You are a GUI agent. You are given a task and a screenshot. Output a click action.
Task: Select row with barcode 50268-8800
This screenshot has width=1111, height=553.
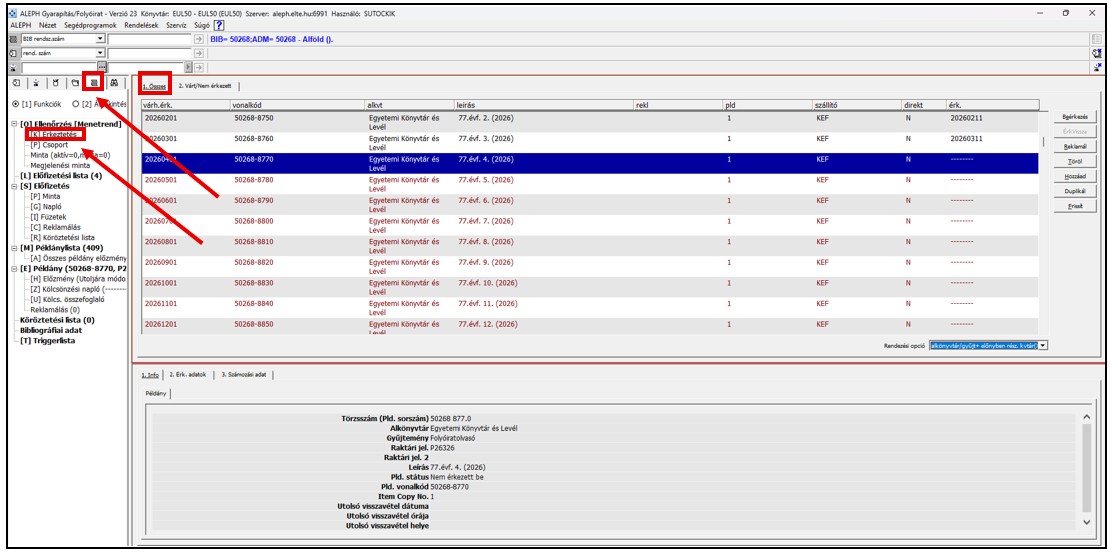(x=590, y=225)
